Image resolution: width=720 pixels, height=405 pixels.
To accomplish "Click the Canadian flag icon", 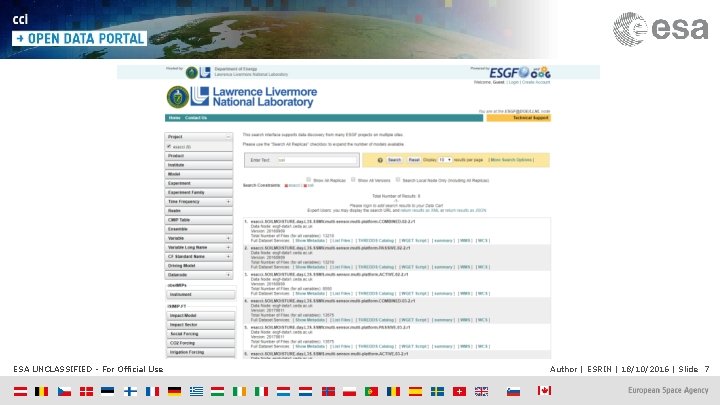I will pos(544,391).
